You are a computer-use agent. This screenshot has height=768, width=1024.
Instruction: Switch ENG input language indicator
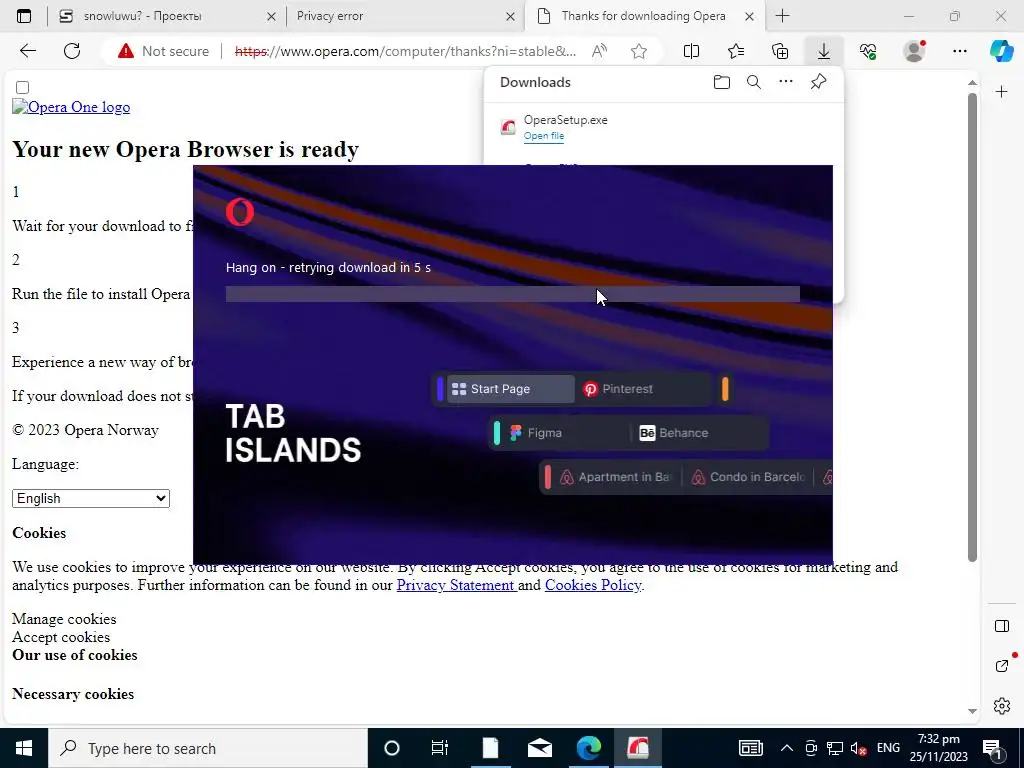[x=888, y=748]
